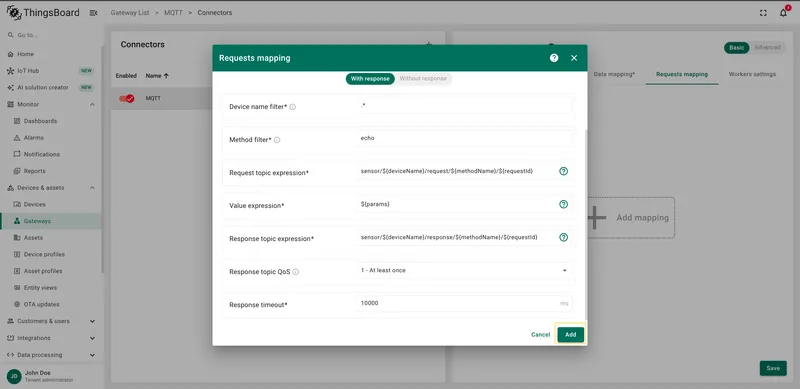Image resolution: width=800 pixels, height=389 pixels.
Task: Switch configuration to Basic mode
Action: point(736,47)
